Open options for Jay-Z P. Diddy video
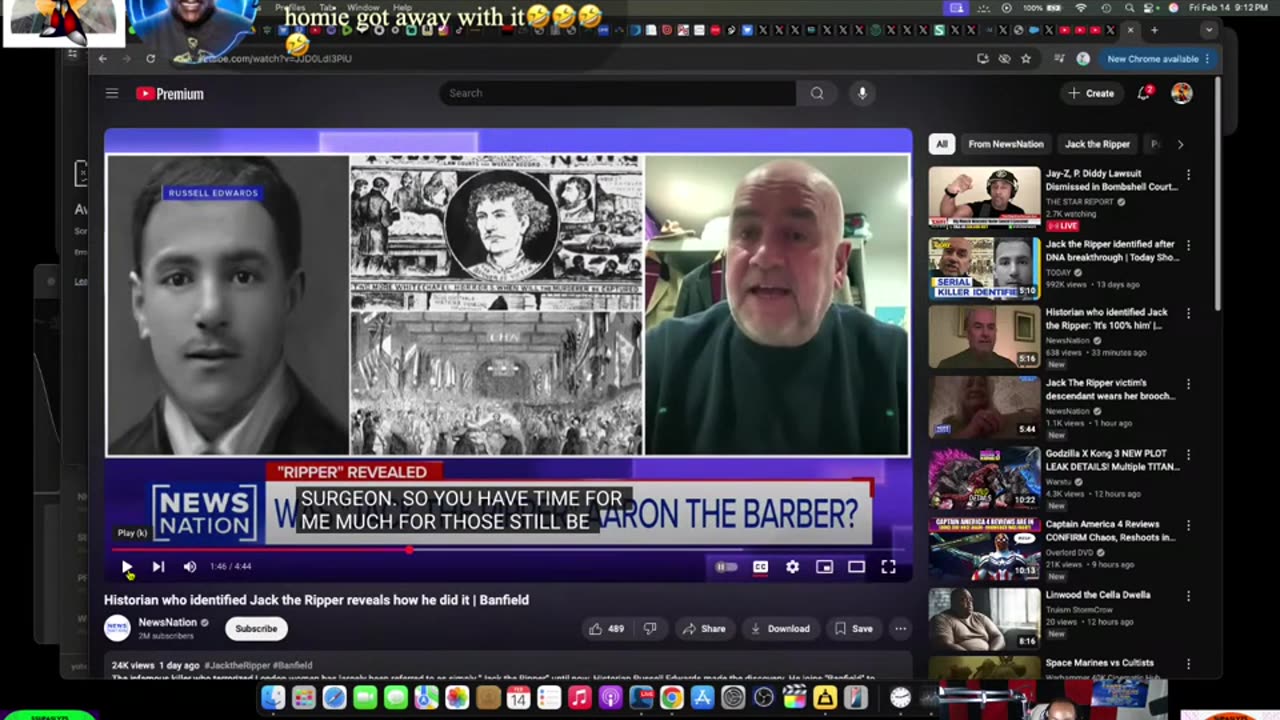The image size is (1280, 720). click(1188, 175)
